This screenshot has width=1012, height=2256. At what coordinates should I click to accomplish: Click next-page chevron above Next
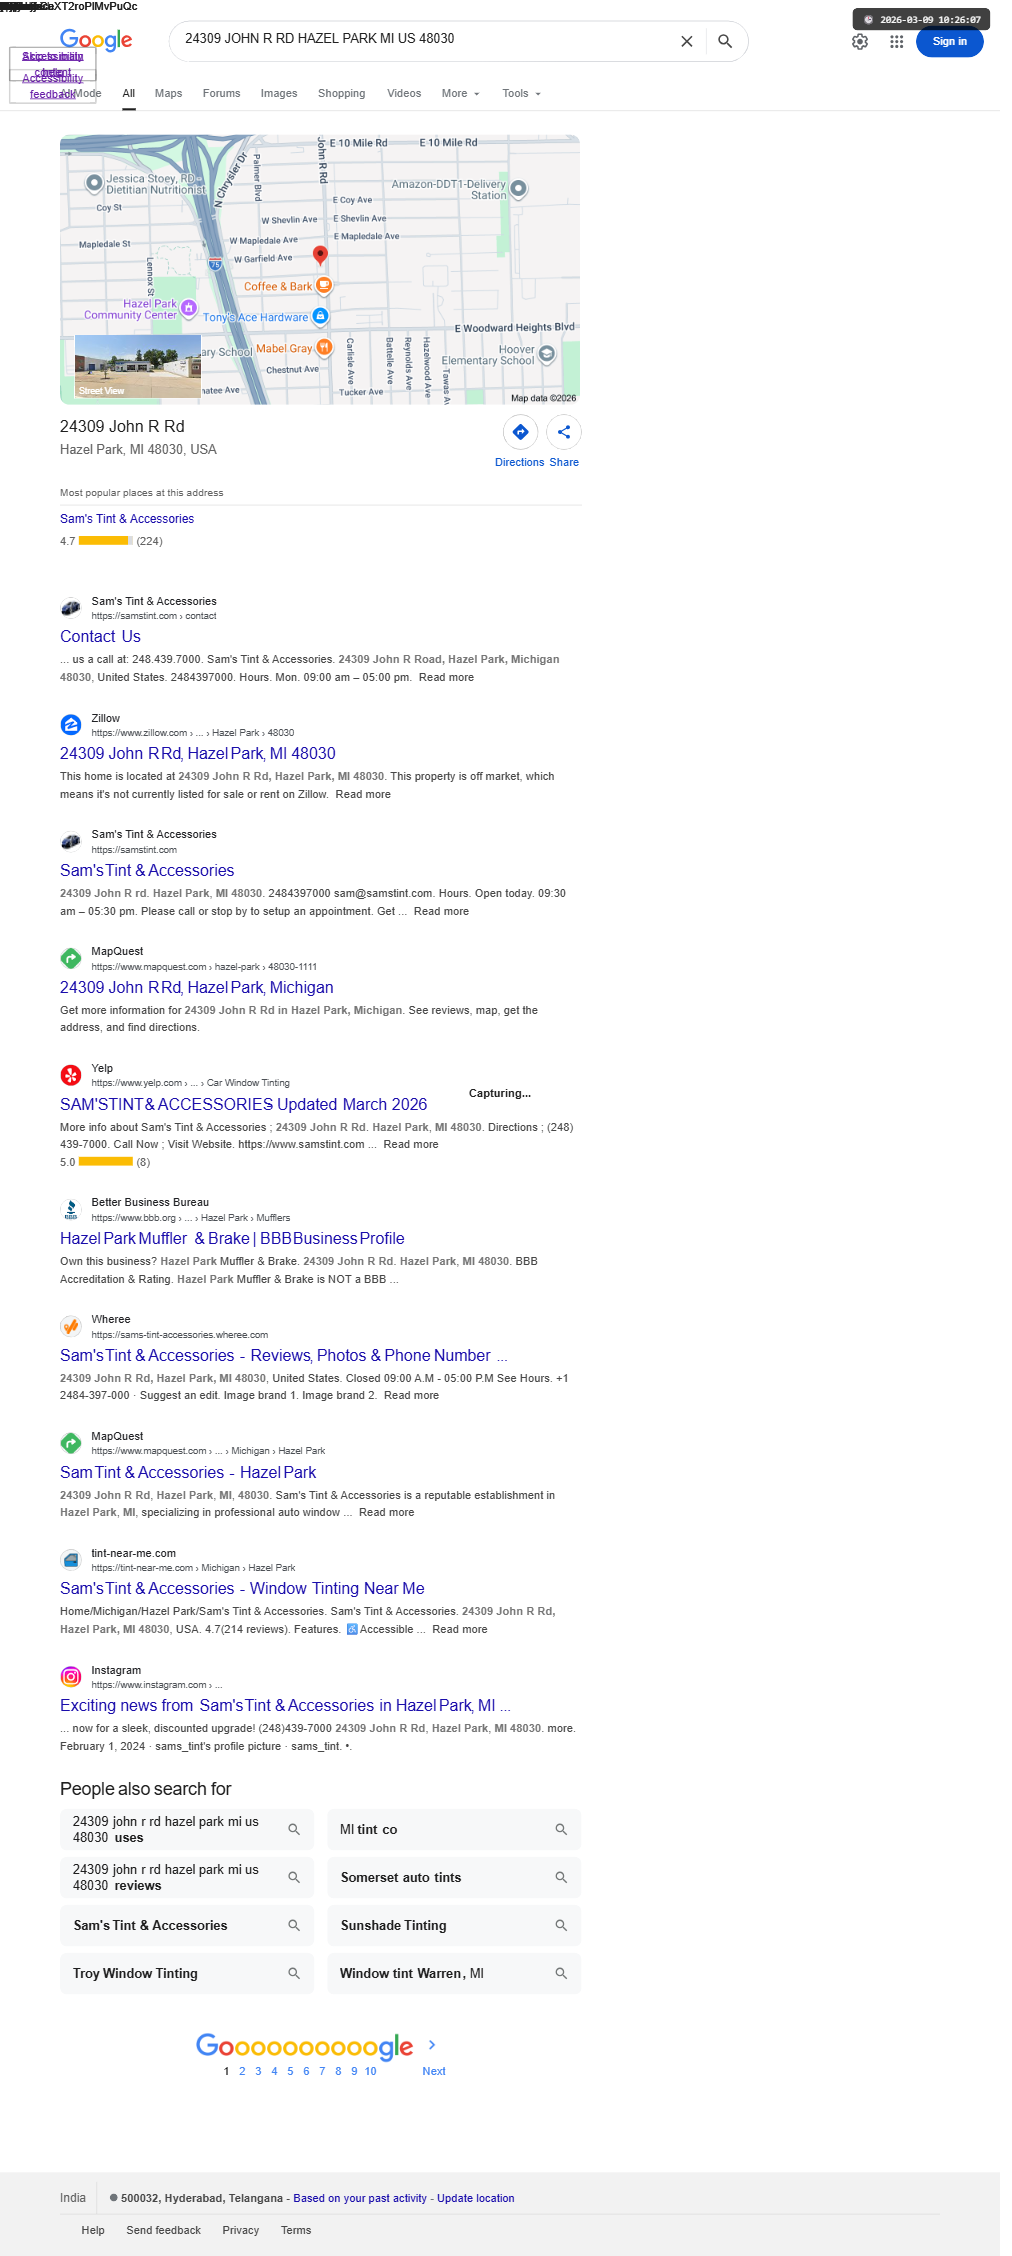432,2045
